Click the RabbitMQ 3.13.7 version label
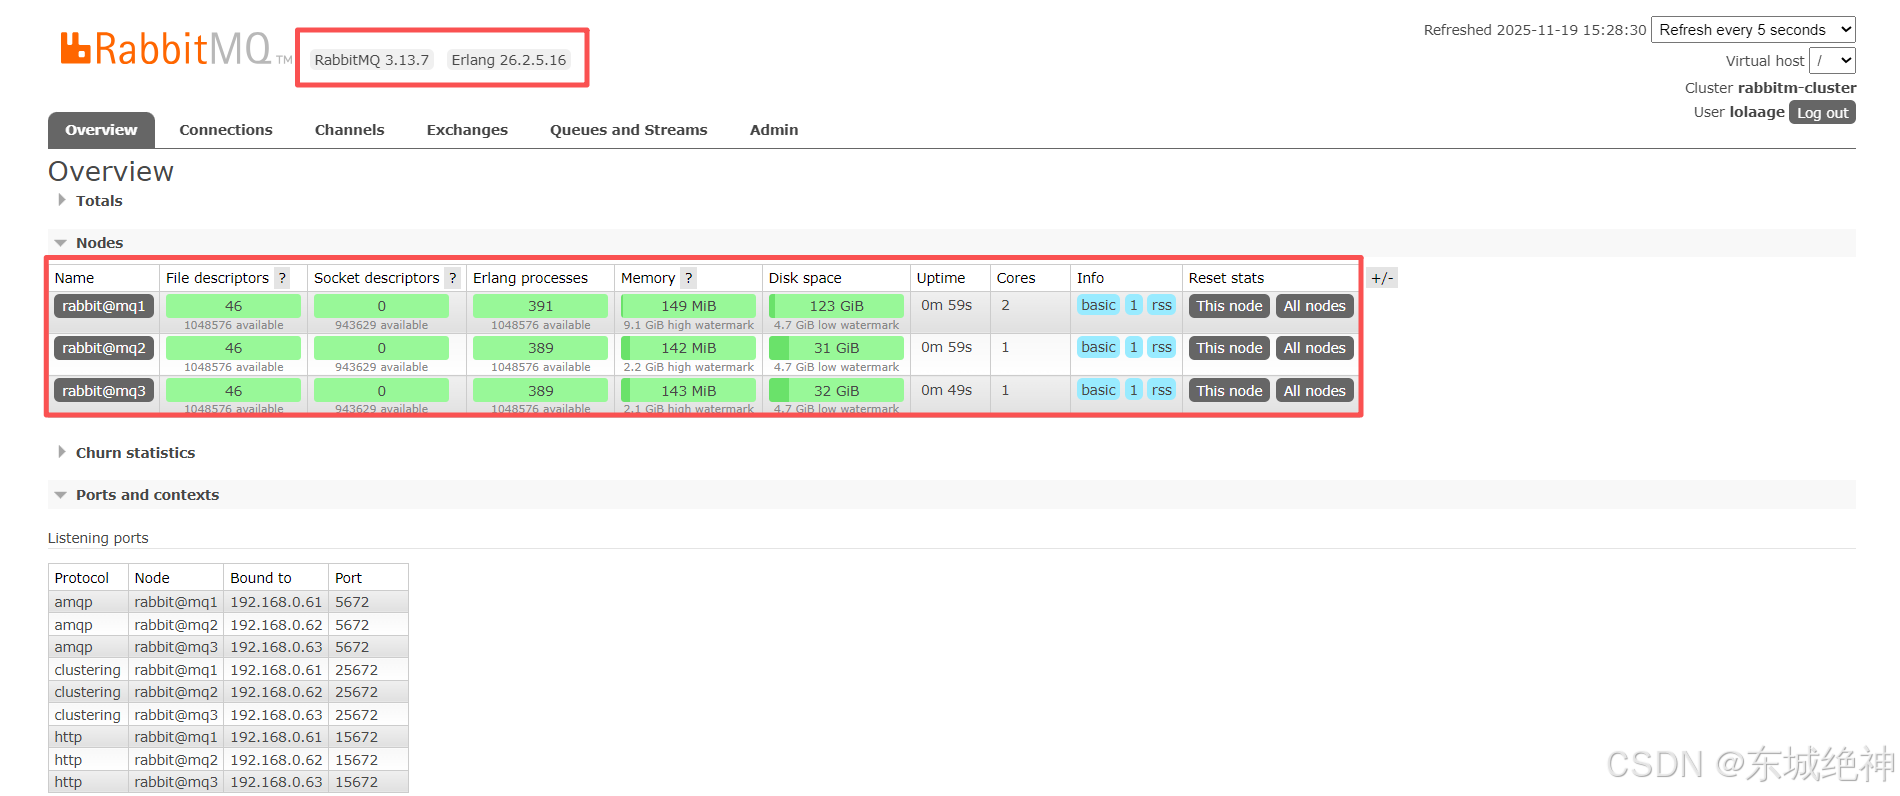The image size is (1900, 796). [x=371, y=60]
